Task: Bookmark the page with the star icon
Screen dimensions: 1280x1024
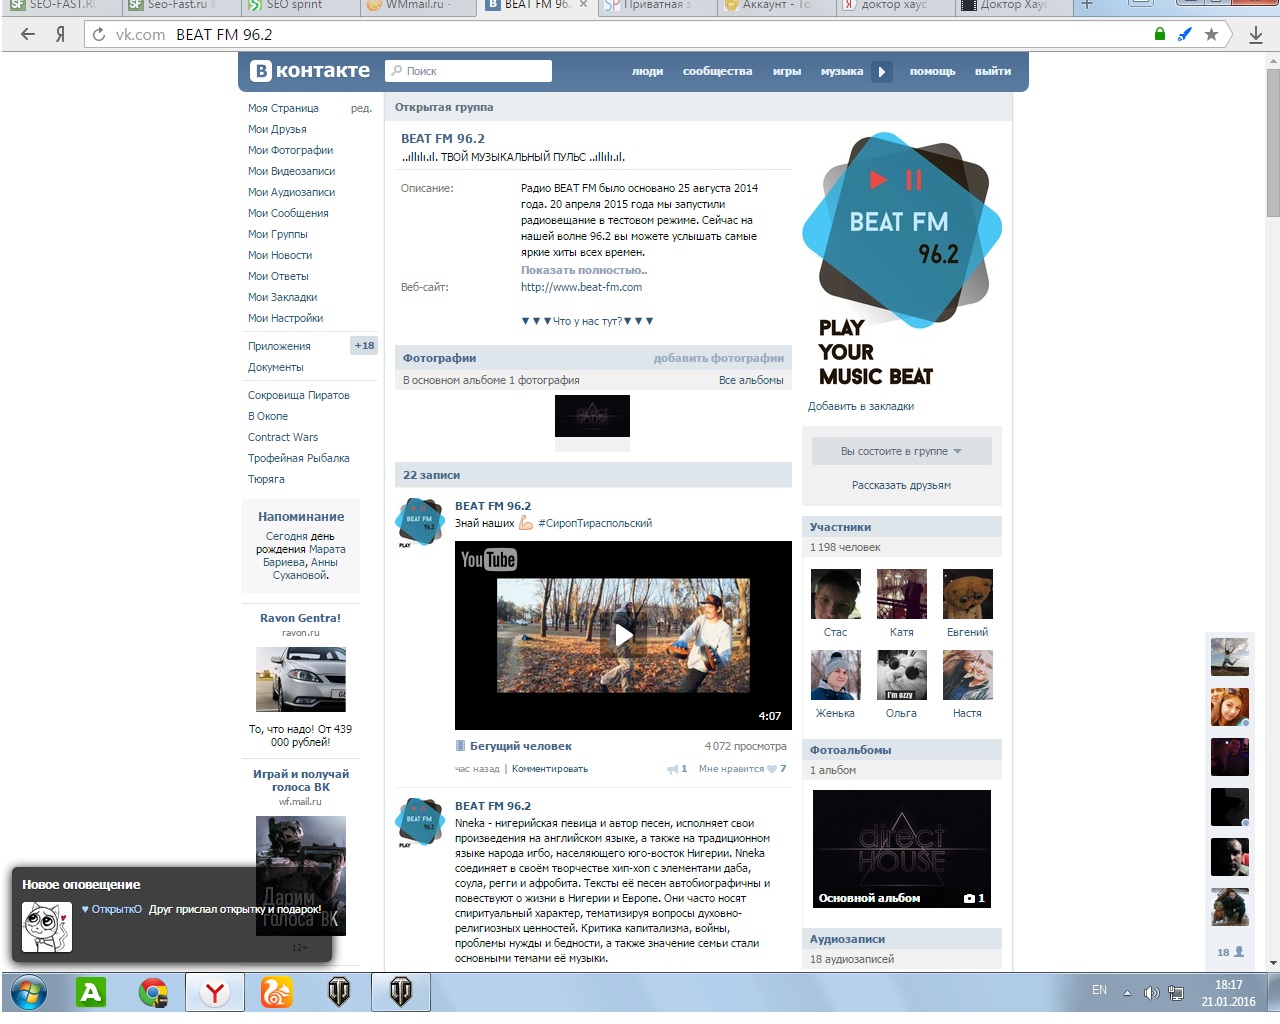Action: click(x=1211, y=34)
